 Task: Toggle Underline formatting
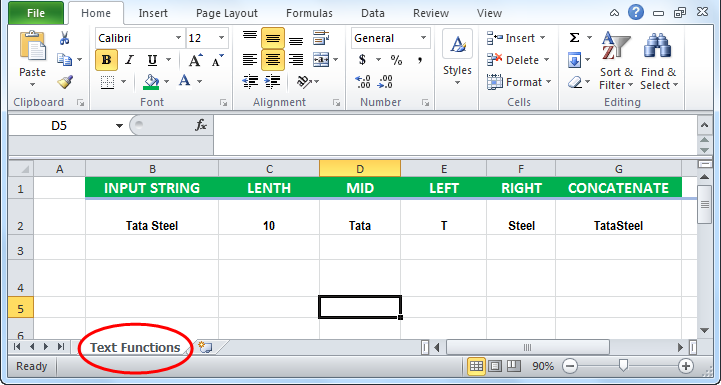[x=152, y=60]
